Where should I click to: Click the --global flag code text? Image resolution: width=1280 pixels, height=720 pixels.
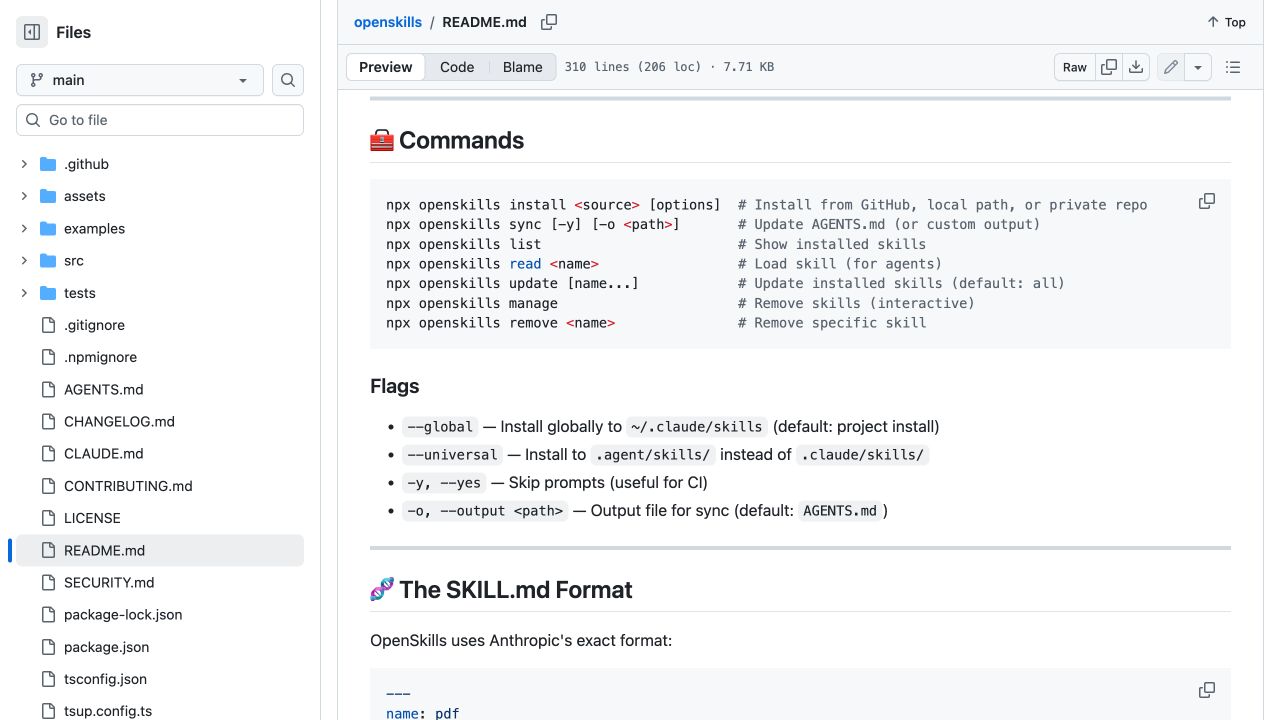coord(440,427)
